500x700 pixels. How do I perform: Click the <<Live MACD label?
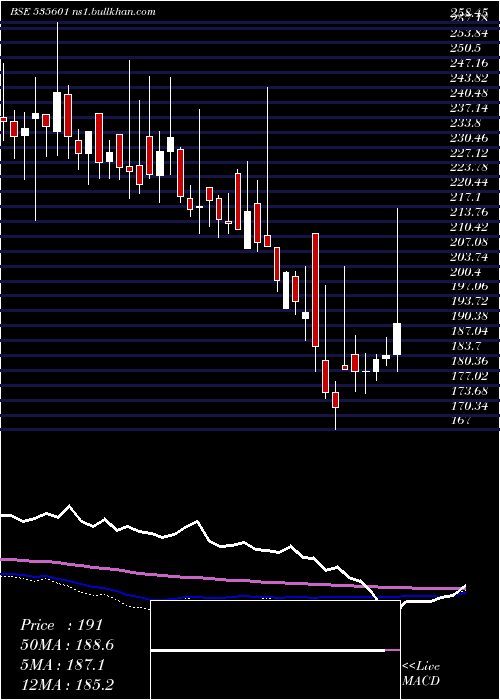[x=421, y=673]
